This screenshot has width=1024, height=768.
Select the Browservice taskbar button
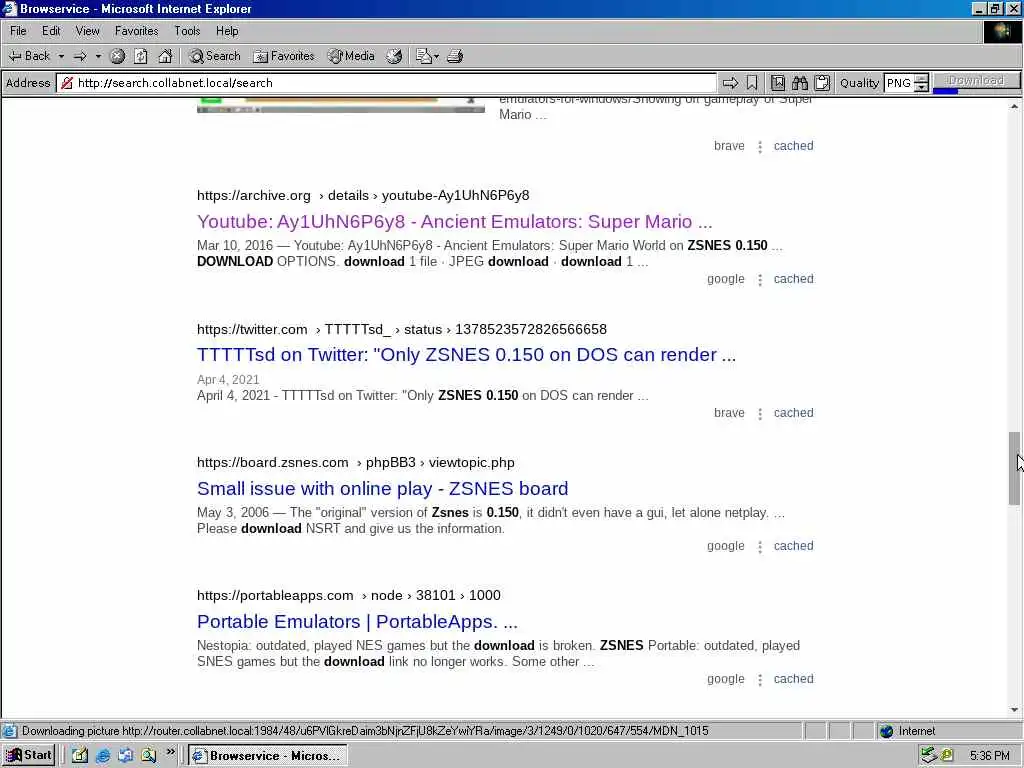click(268, 756)
